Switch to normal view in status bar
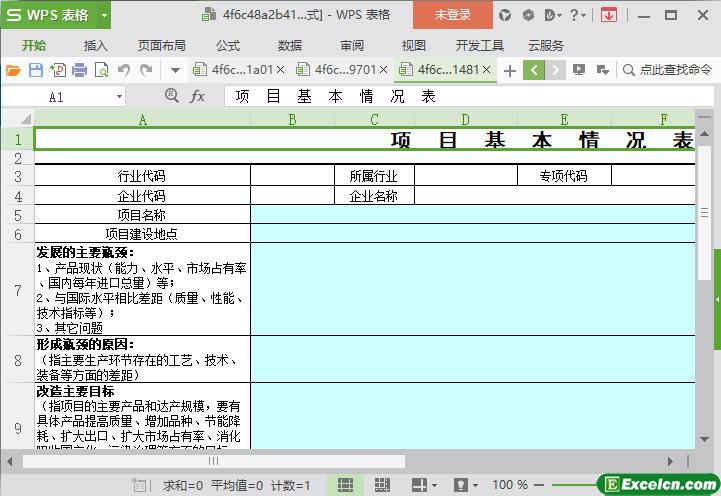This screenshot has height=496, width=721. 344,485
